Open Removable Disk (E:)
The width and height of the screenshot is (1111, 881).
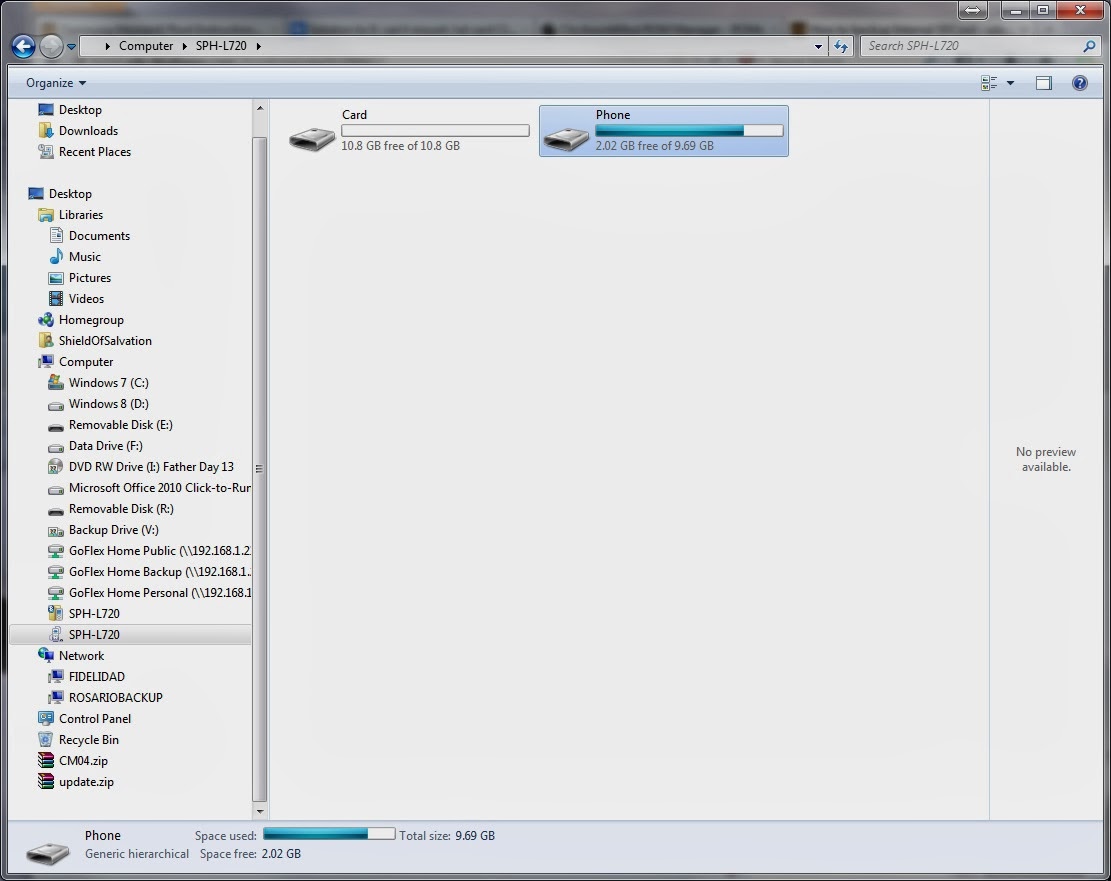(110, 425)
